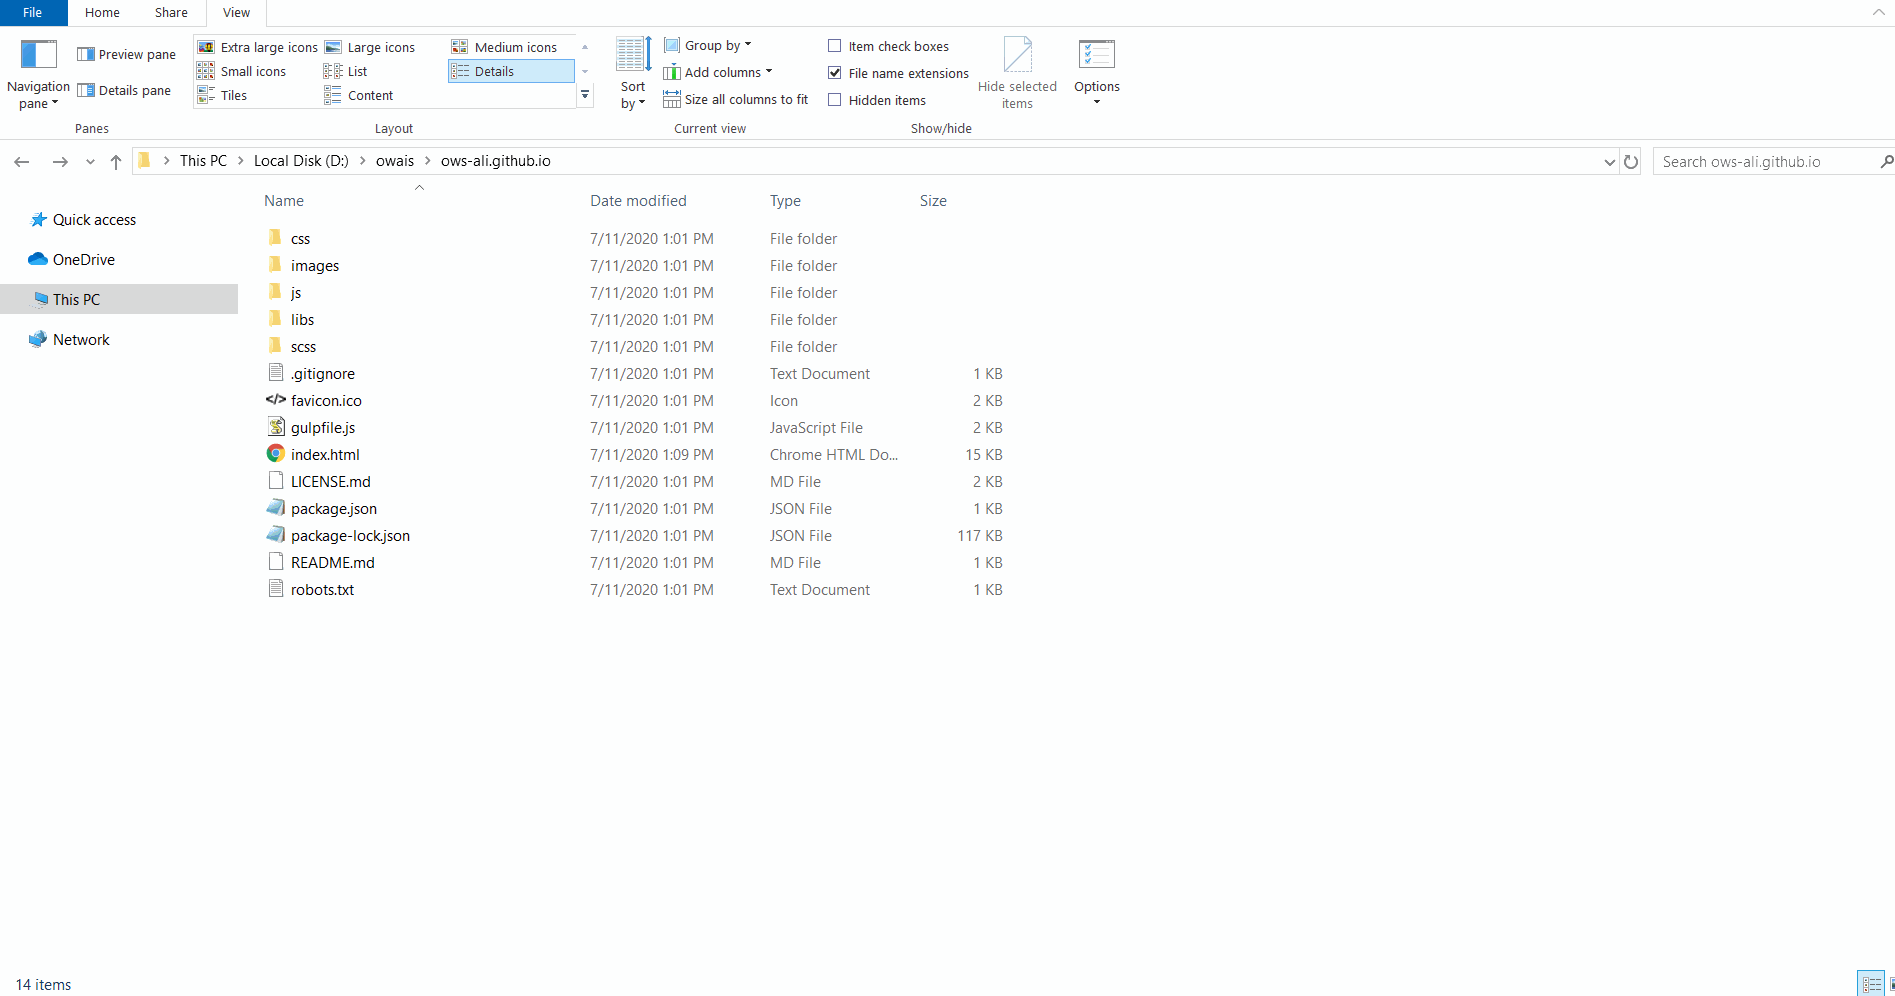Click the Options button icon
Image resolution: width=1895 pixels, height=996 pixels.
tap(1097, 55)
